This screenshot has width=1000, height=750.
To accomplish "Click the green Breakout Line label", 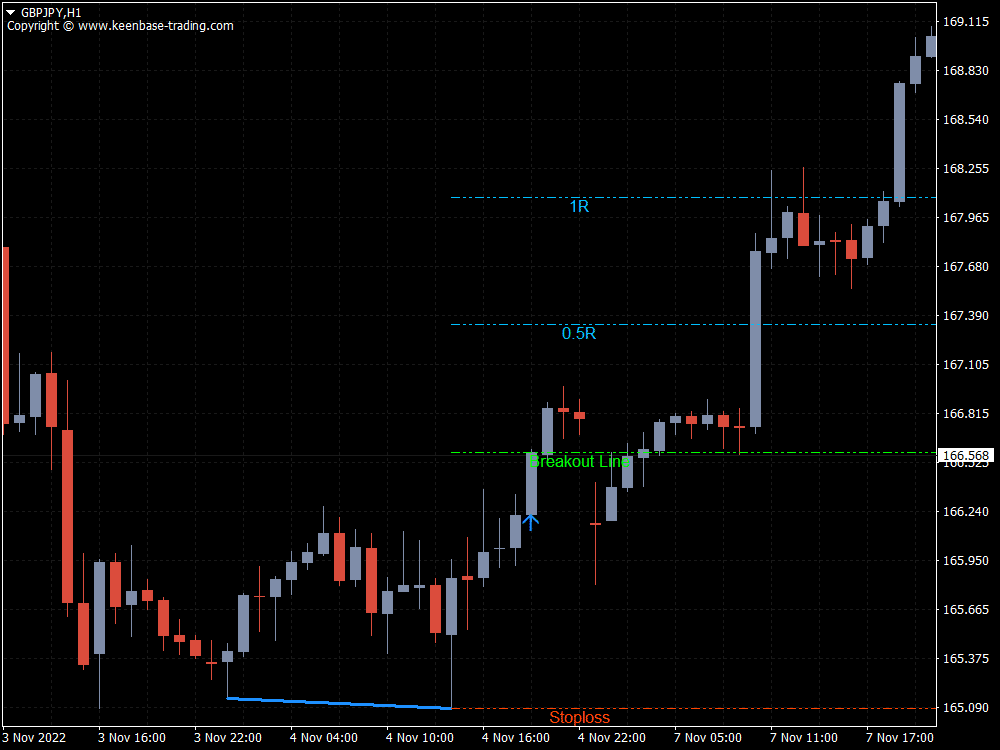I will pyautogui.click(x=579, y=461).
